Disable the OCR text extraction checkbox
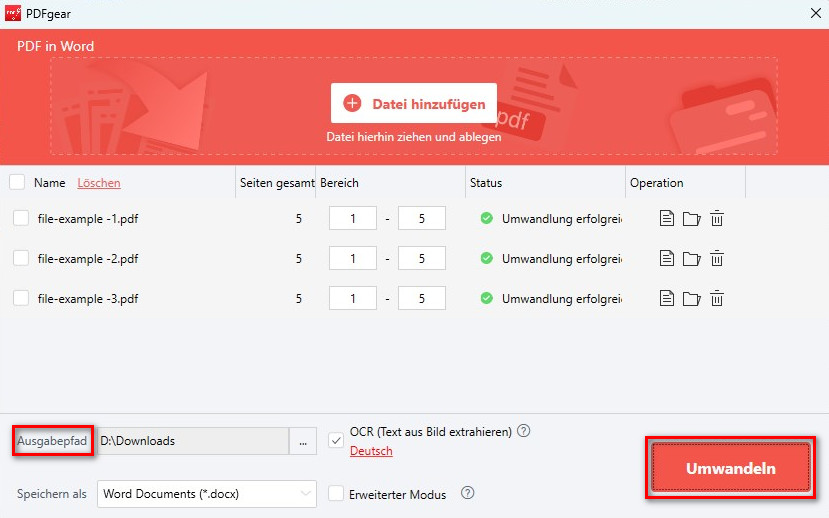Viewport: 829px width, 518px height. click(x=336, y=441)
